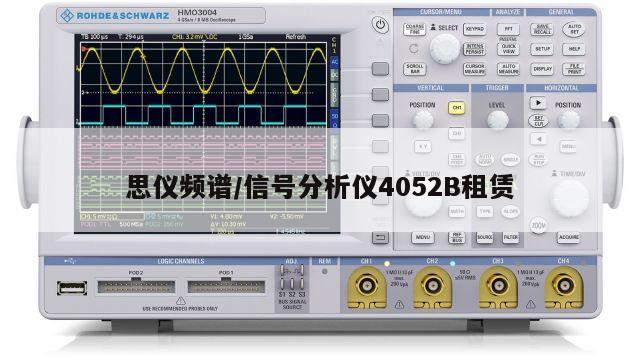Select AC coupling in the on-screen menu
This screenshot has height=360, width=640.
(335, 62)
